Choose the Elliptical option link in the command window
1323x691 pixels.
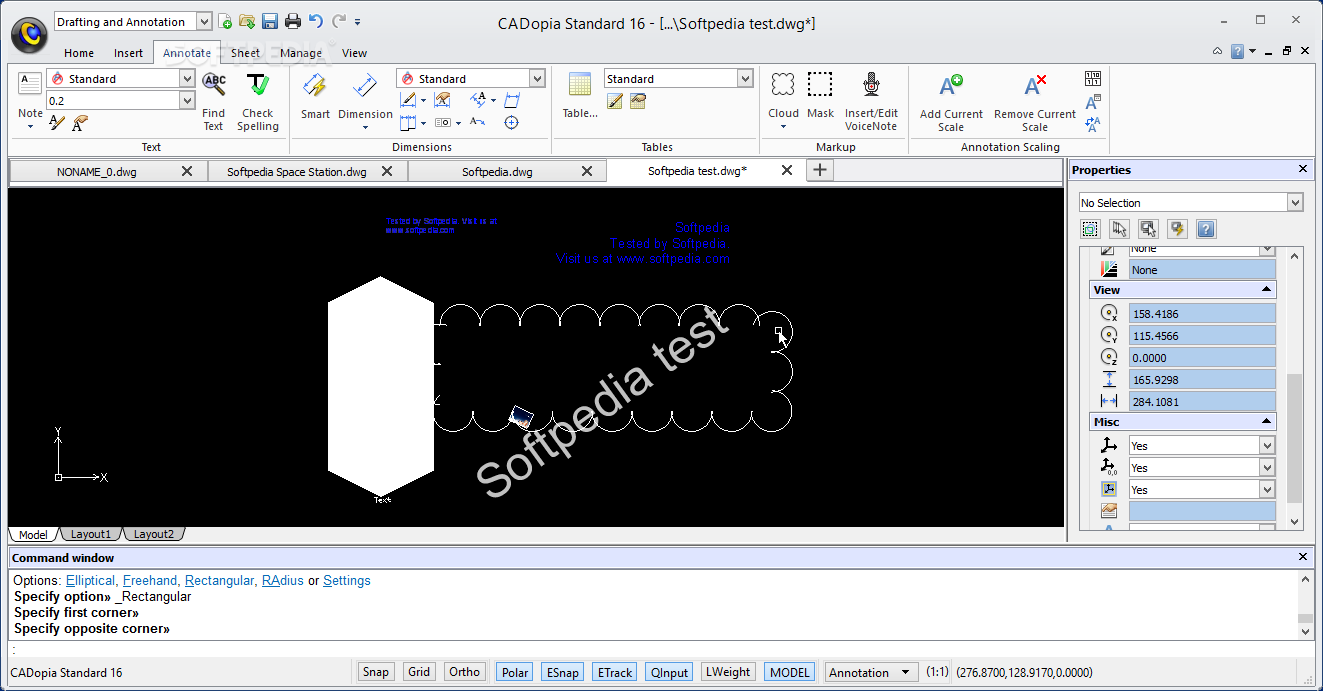tap(91, 580)
